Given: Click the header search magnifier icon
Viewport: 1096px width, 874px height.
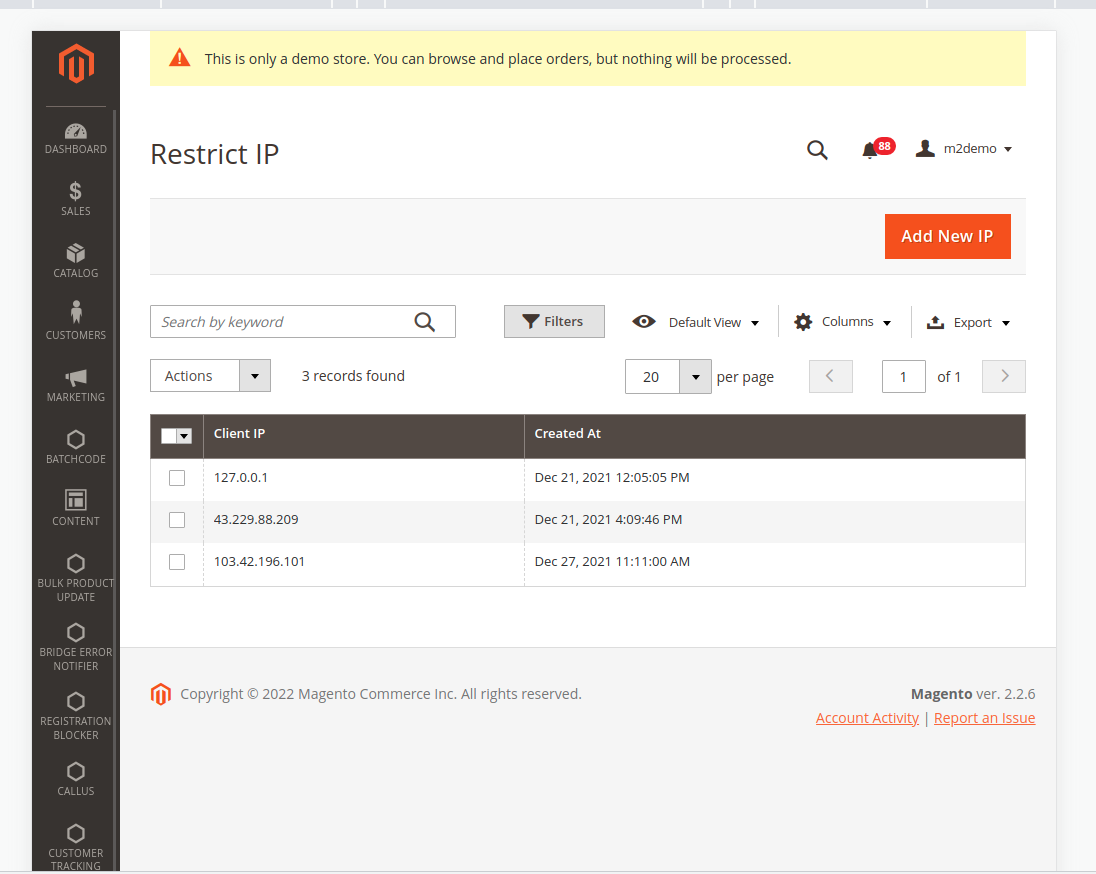Looking at the screenshot, I should [817, 150].
